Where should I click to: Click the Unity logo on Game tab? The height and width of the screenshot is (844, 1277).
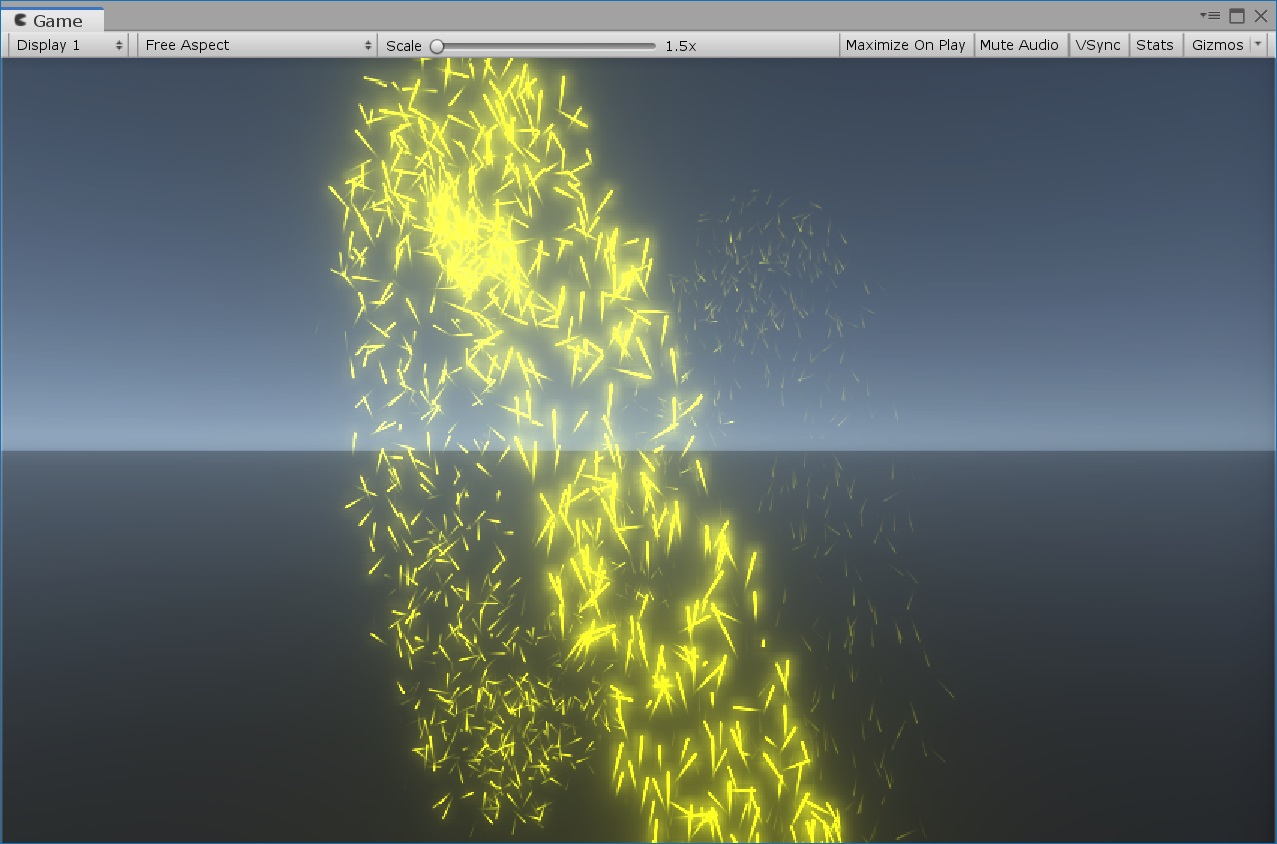click(x=20, y=20)
